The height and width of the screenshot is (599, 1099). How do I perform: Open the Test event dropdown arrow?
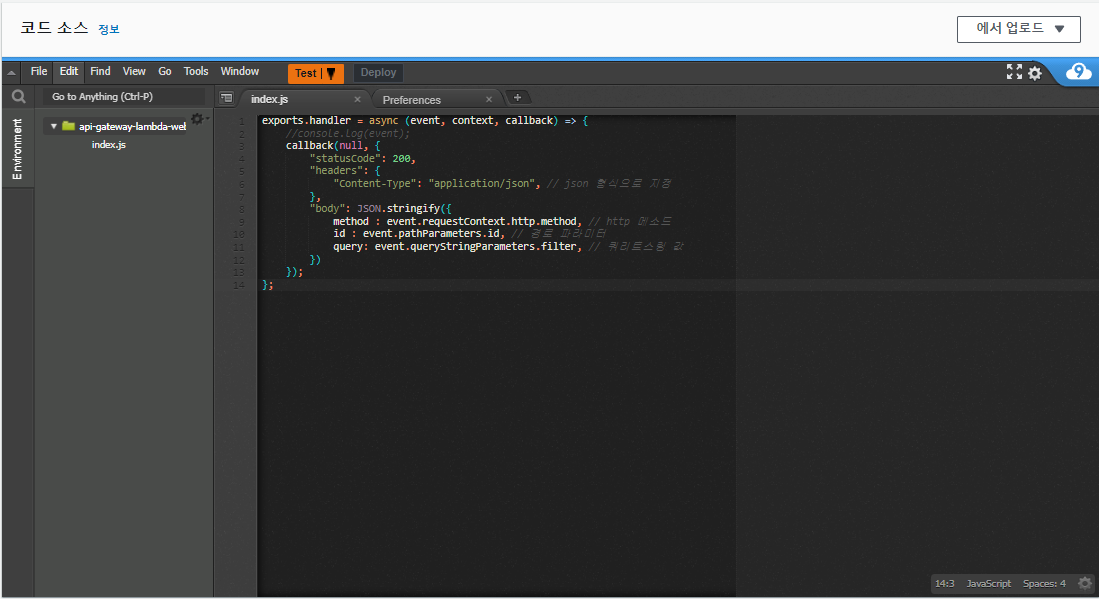[330, 72]
